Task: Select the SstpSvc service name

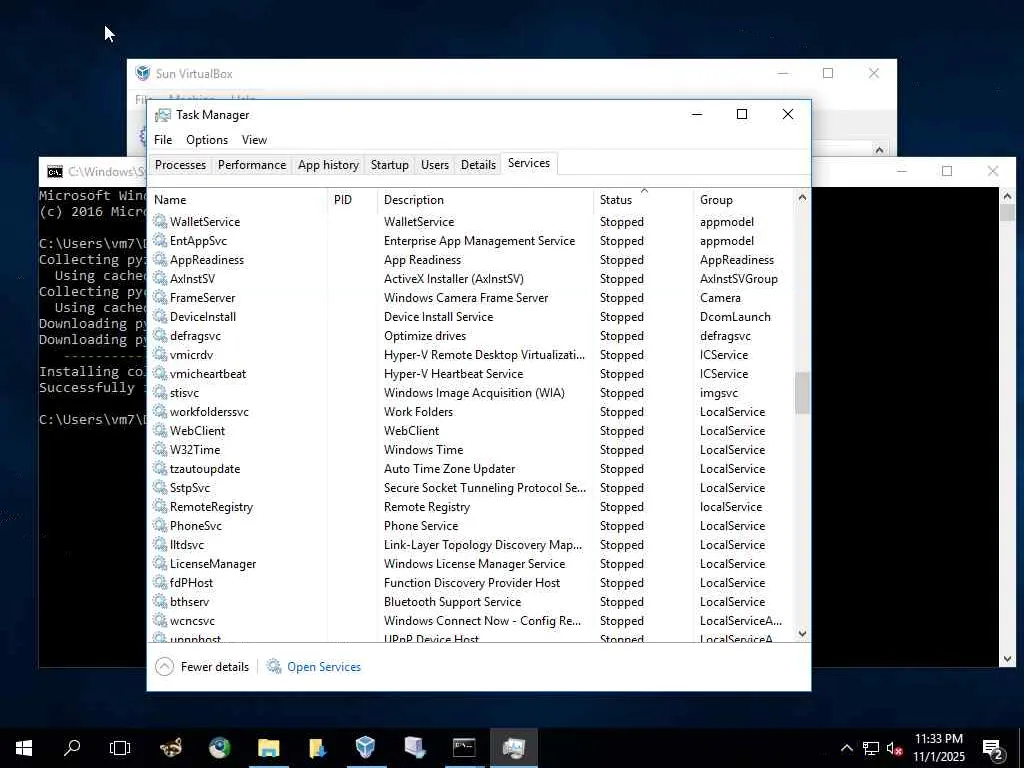Action: [190, 487]
